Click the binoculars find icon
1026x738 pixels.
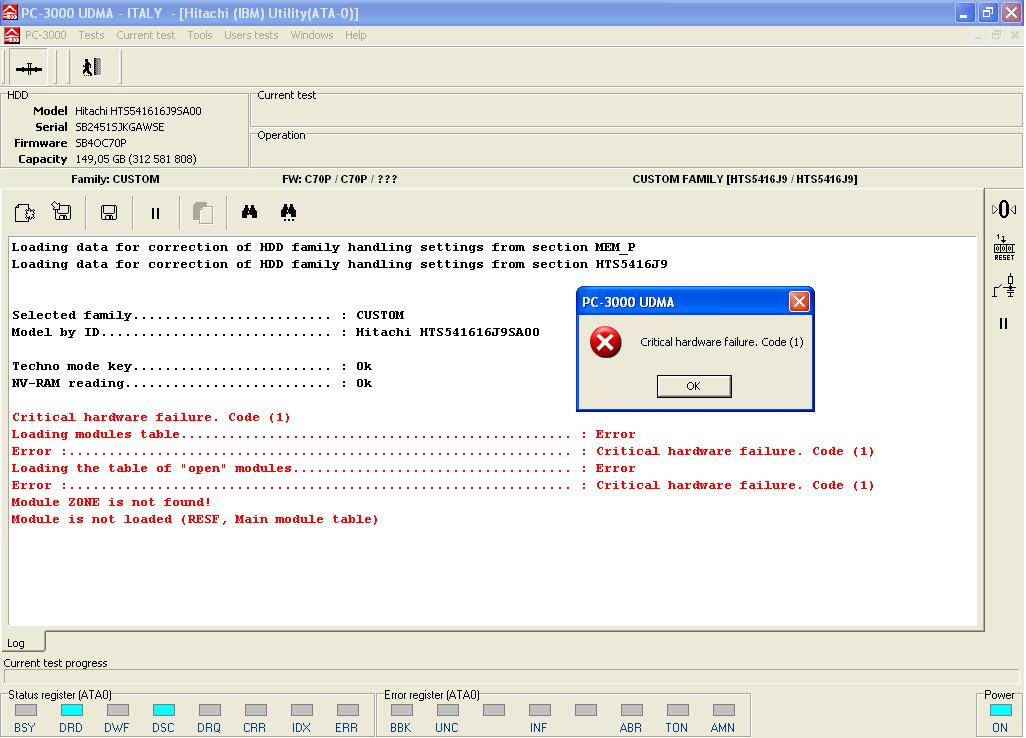[x=249, y=211]
